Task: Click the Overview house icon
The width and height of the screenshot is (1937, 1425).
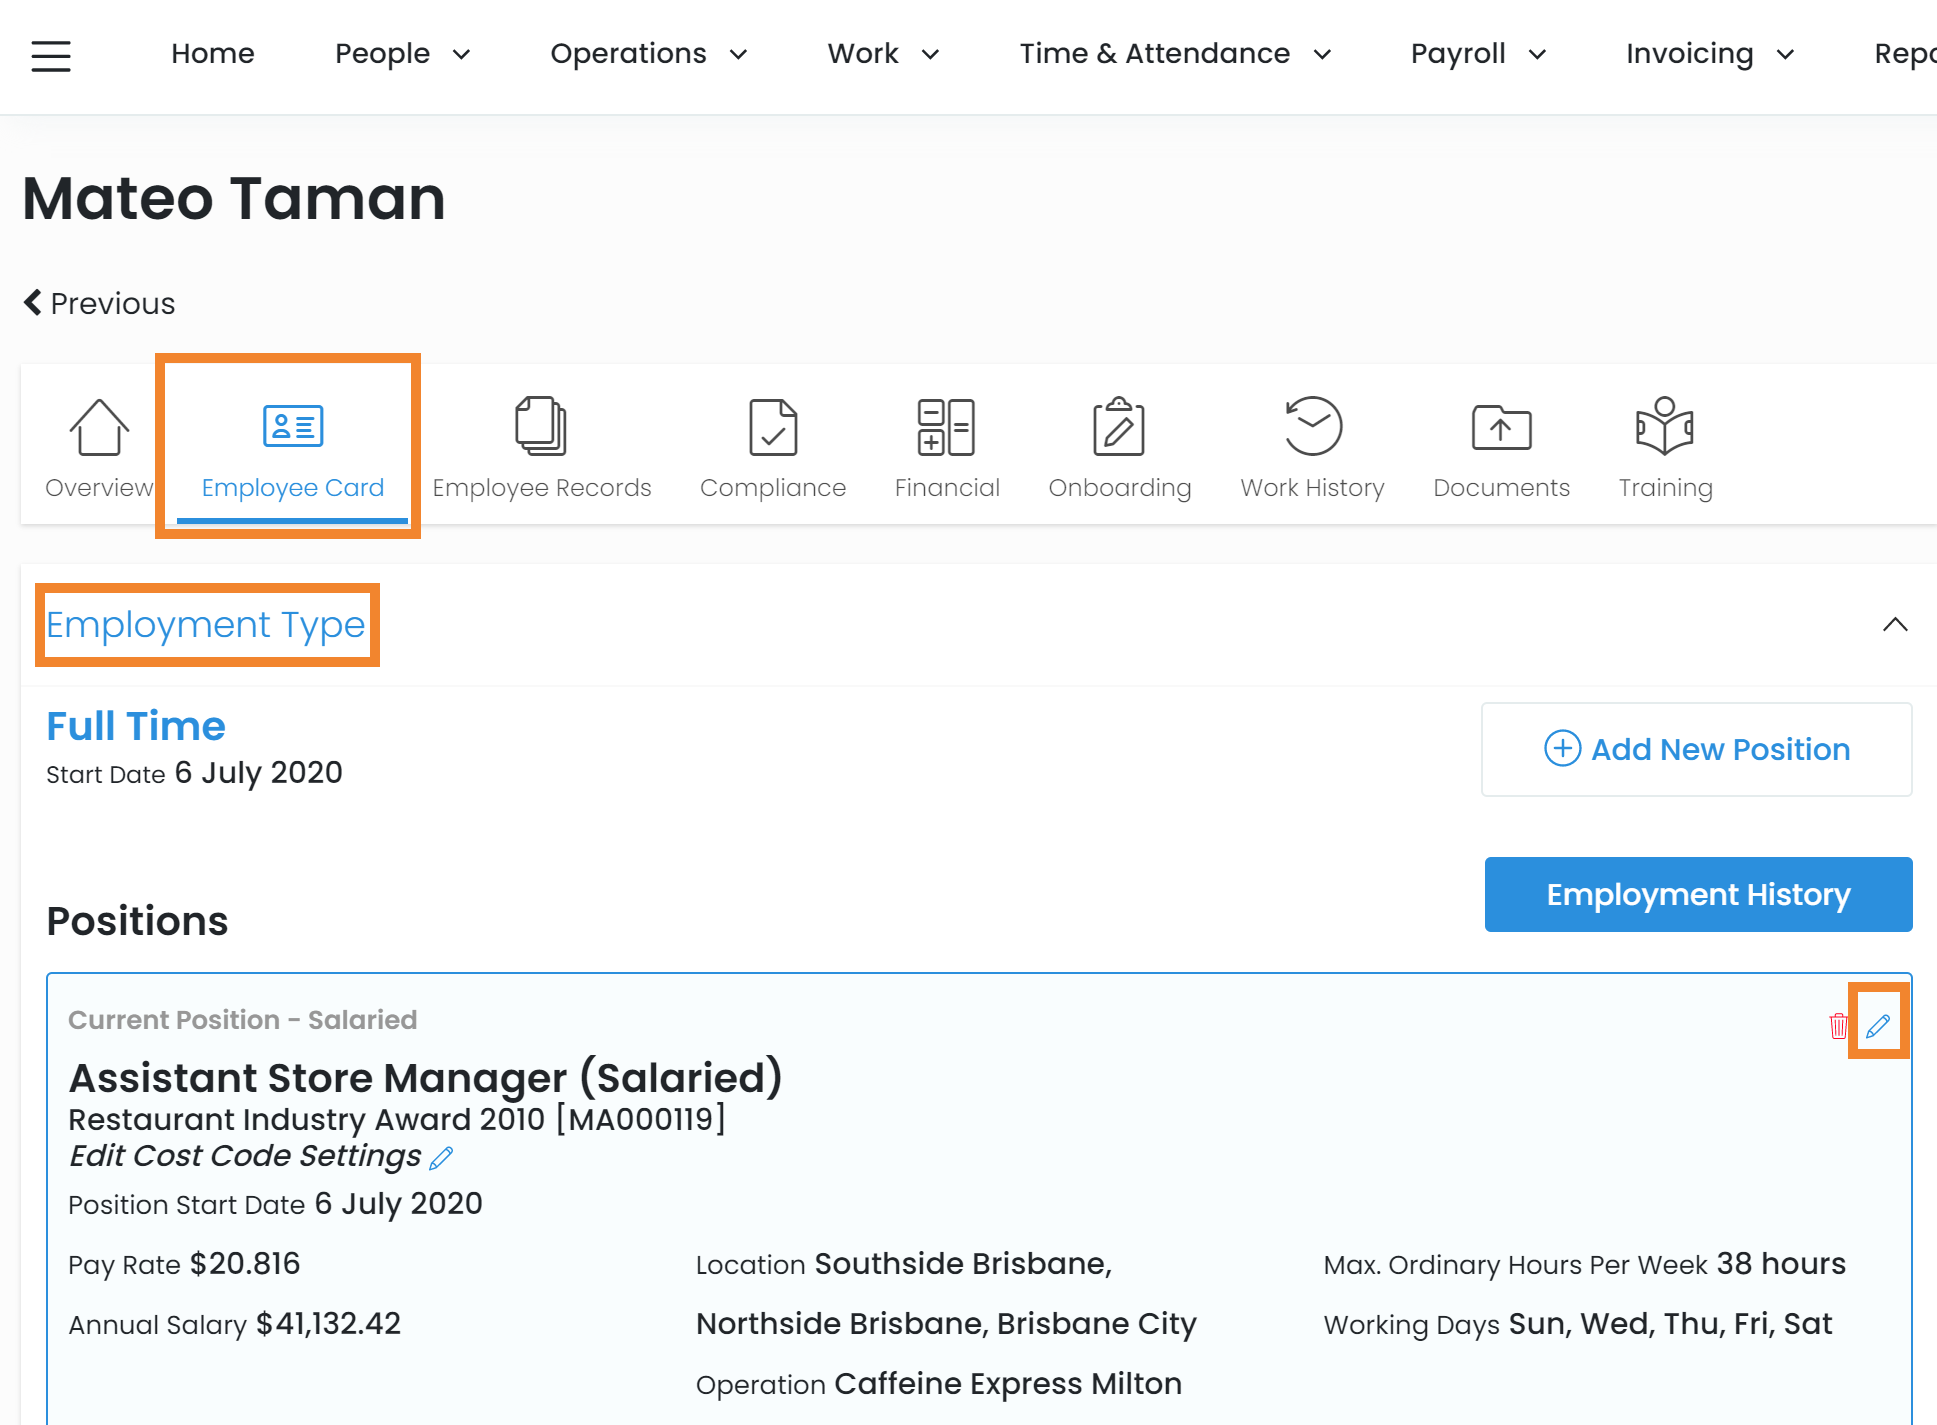Action: point(99,427)
